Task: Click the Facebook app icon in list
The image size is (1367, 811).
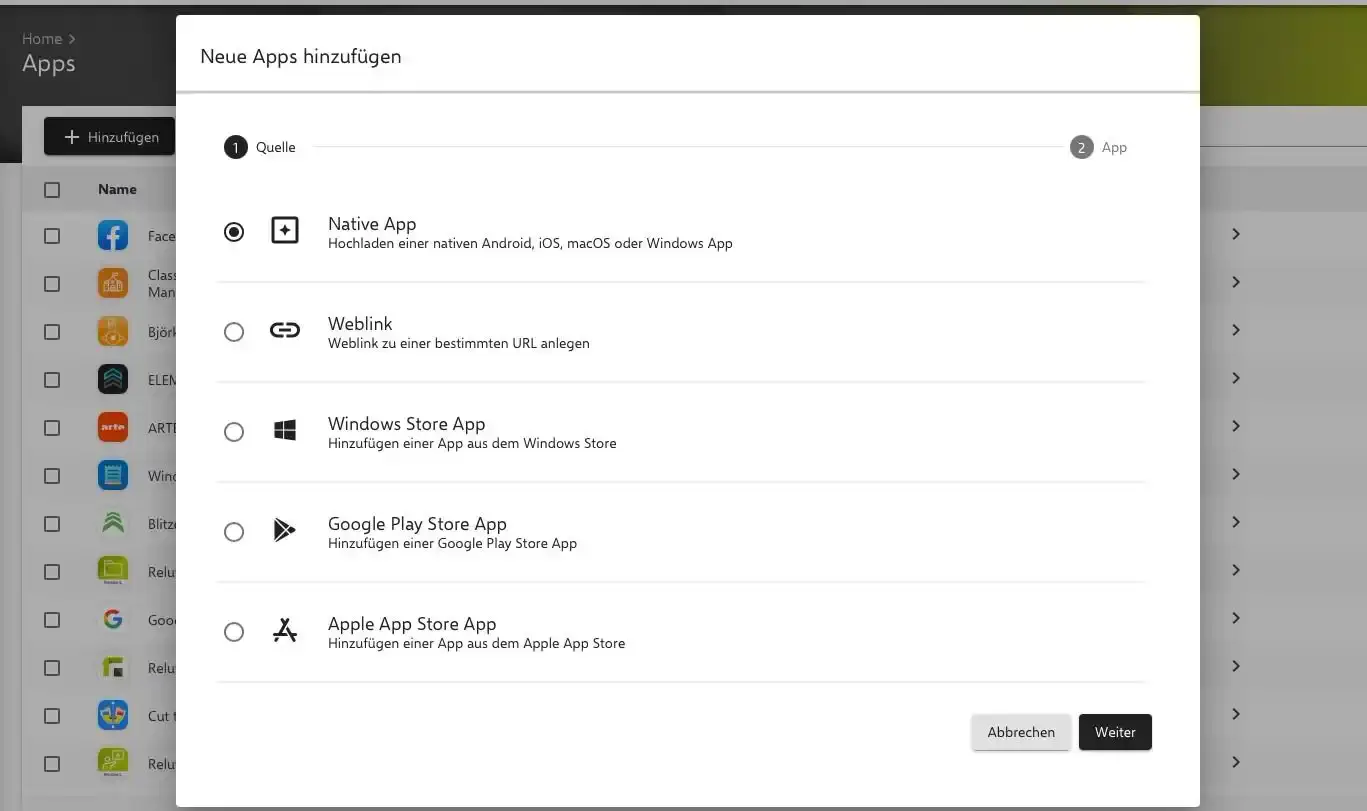Action: coord(113,236)
